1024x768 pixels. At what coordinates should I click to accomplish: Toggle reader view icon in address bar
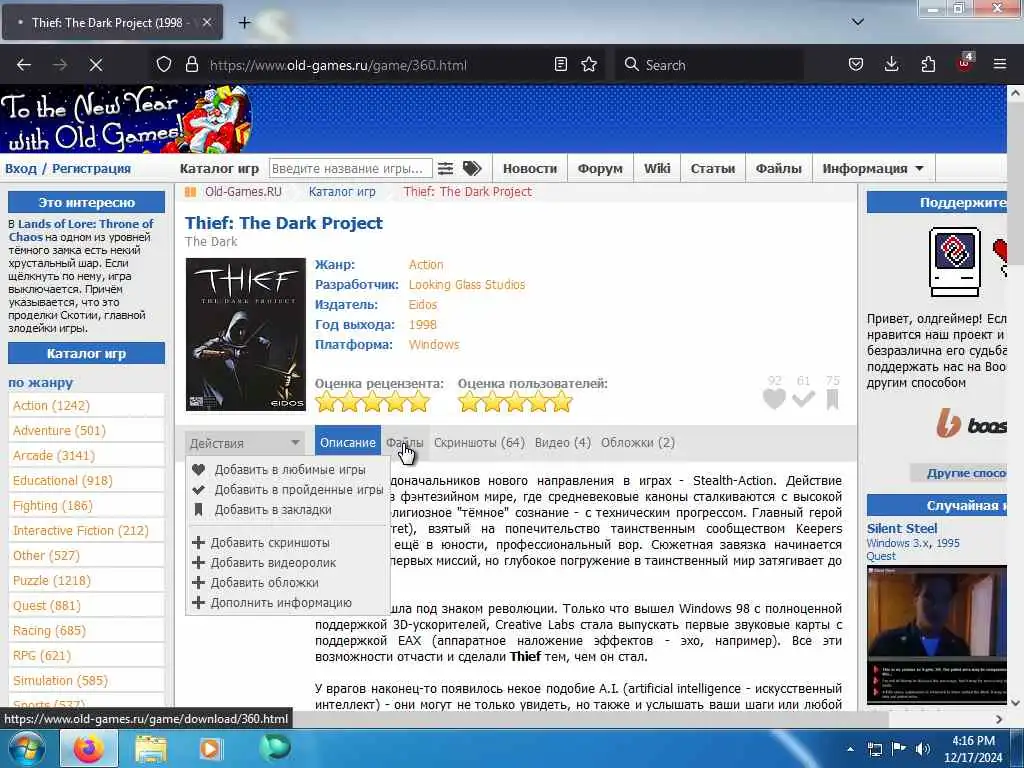[x=560, y=65]
